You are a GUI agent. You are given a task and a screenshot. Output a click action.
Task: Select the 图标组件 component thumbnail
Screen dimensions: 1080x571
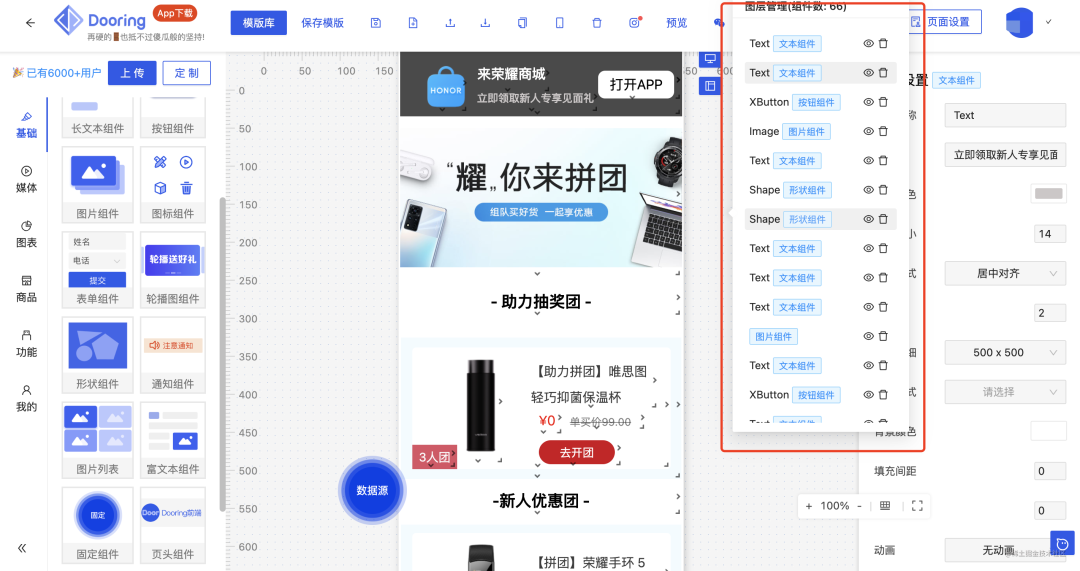point(173,185)
